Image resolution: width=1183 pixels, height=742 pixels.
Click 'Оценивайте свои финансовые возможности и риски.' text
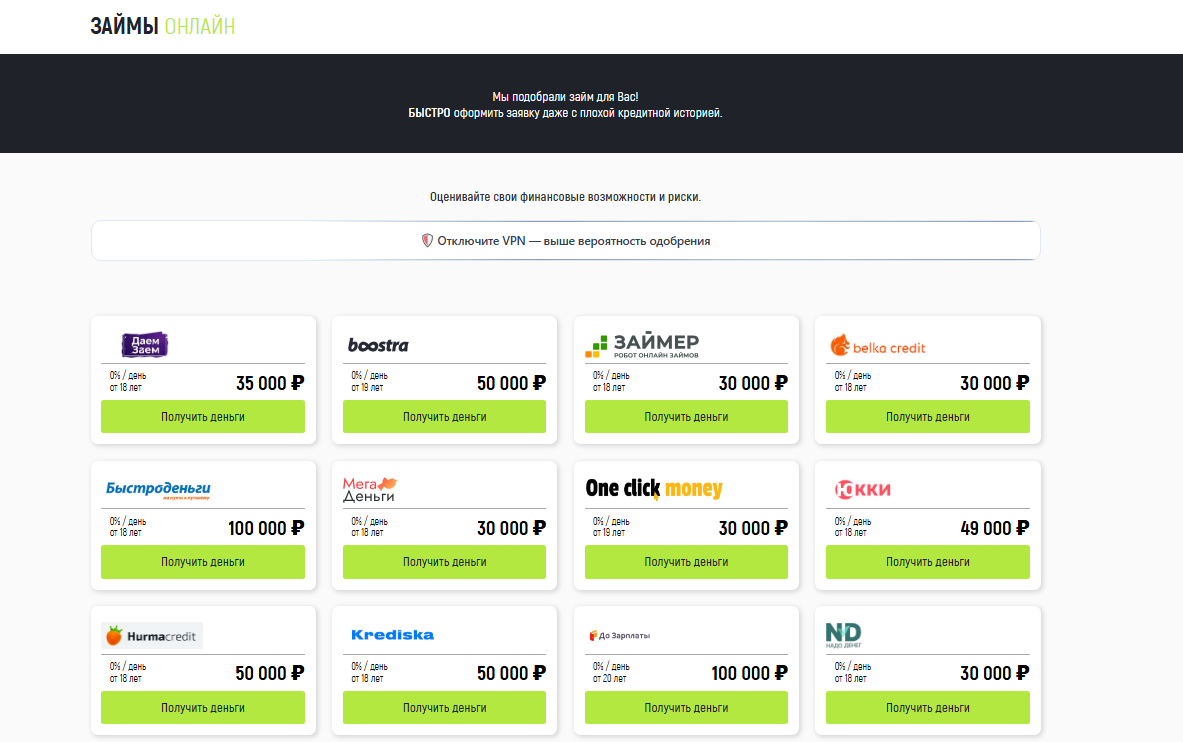point(565,197)
